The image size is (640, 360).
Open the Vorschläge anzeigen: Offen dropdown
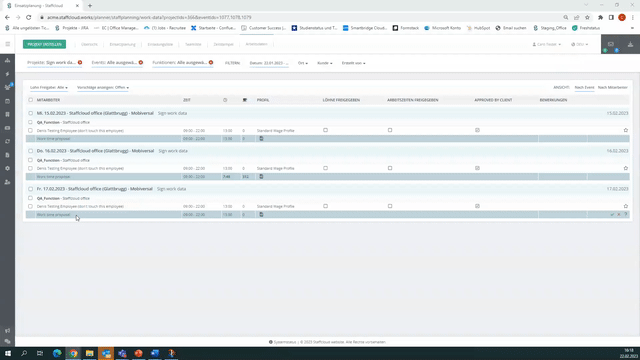point(103,87)
